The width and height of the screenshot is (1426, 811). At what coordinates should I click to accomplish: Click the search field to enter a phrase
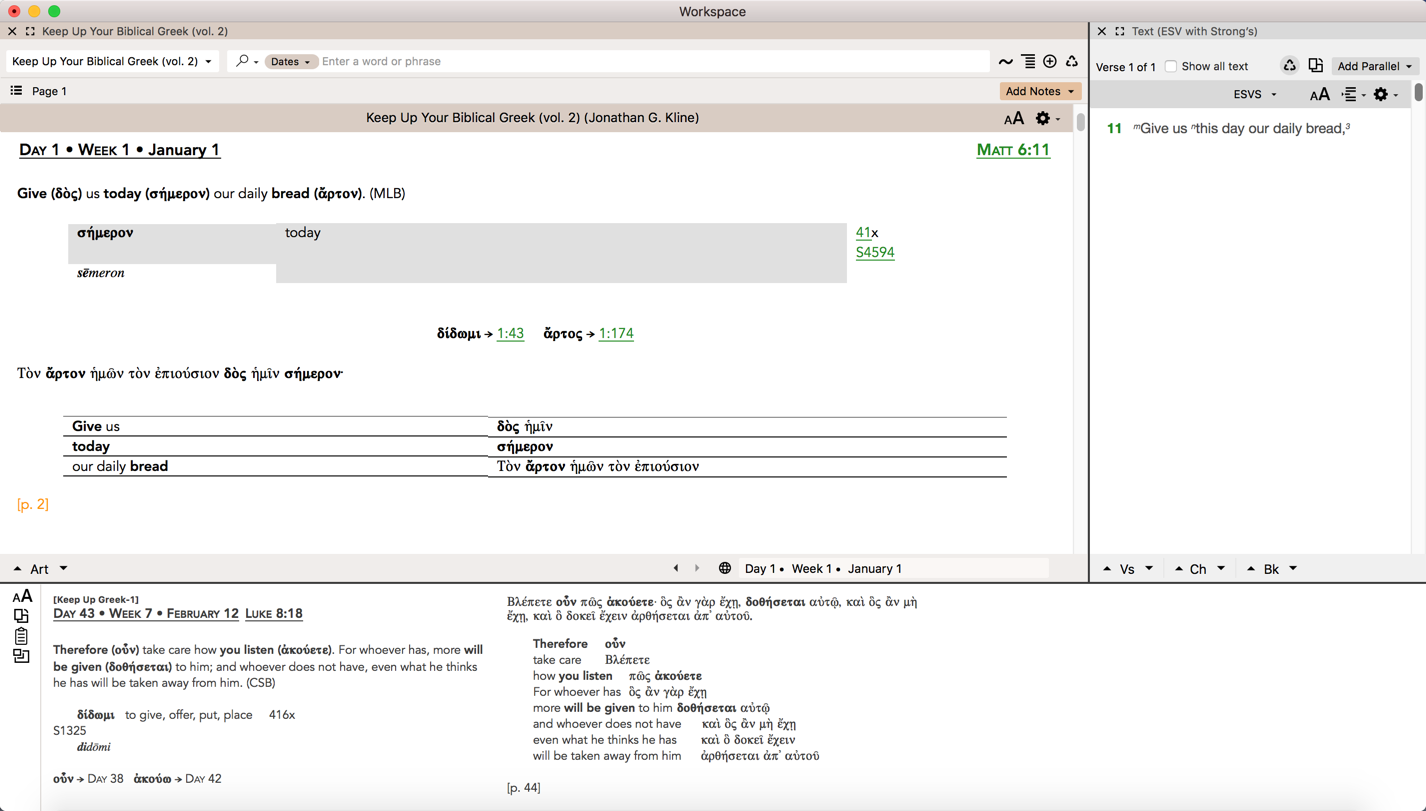tap(650, 62)
